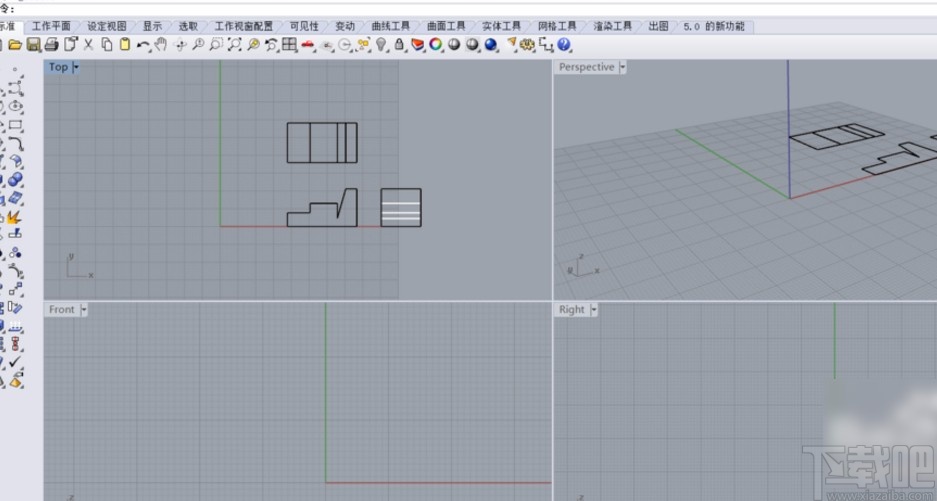Paste from clipboard icon
The width and height of the screenshot is (937, 501).
pyautogui.click(x=125, y=44)
